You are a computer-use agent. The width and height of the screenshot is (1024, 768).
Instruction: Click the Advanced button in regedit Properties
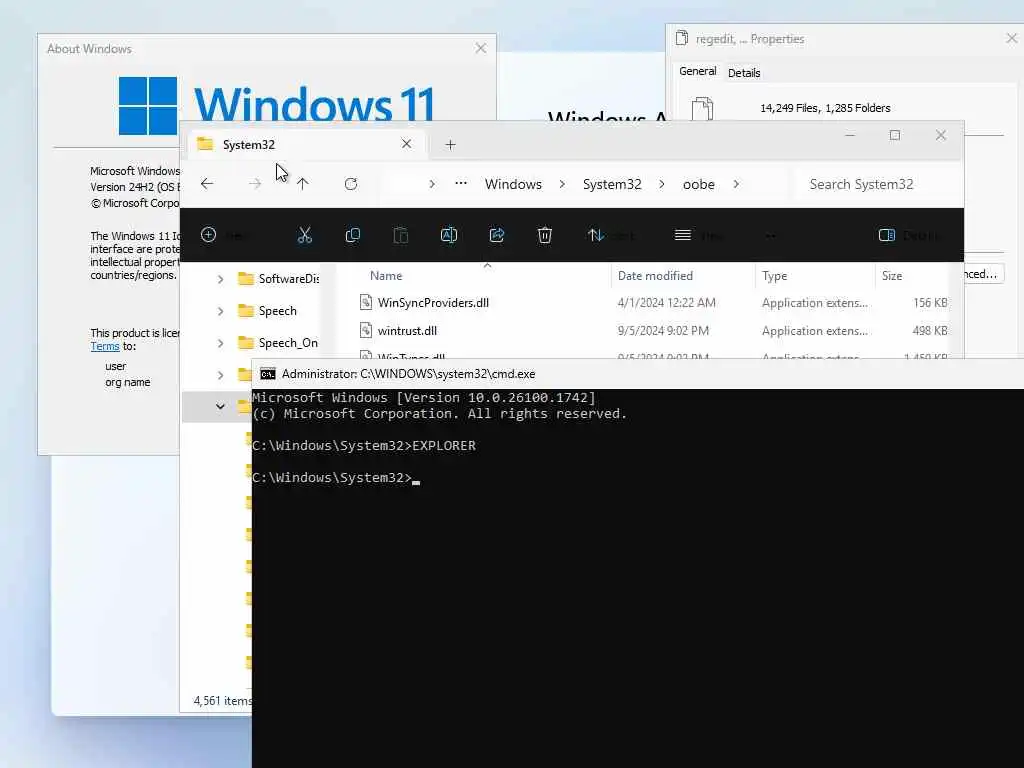point(984,274)
